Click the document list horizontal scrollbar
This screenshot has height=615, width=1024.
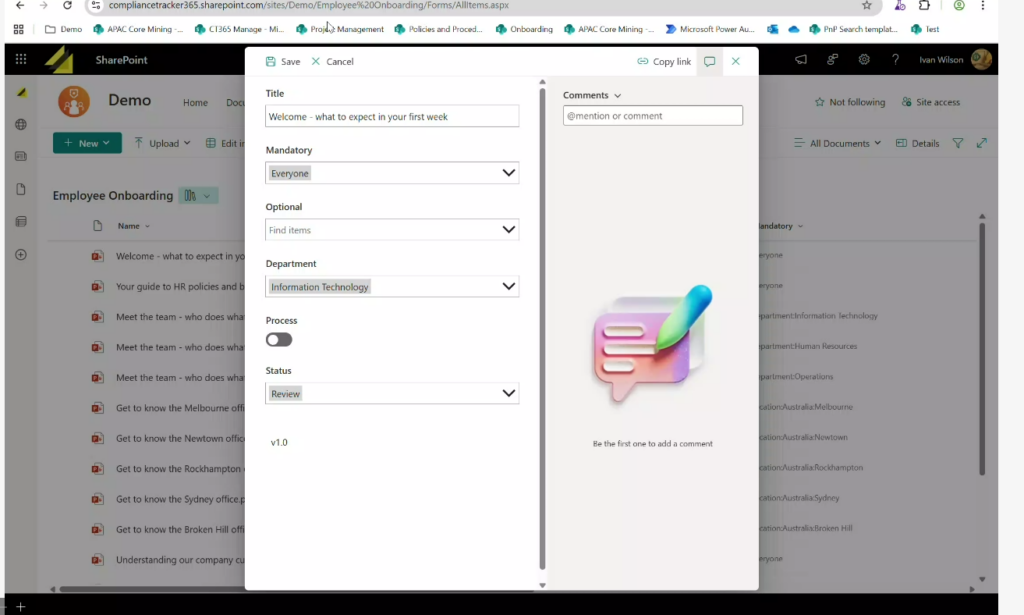click(297, 589)
